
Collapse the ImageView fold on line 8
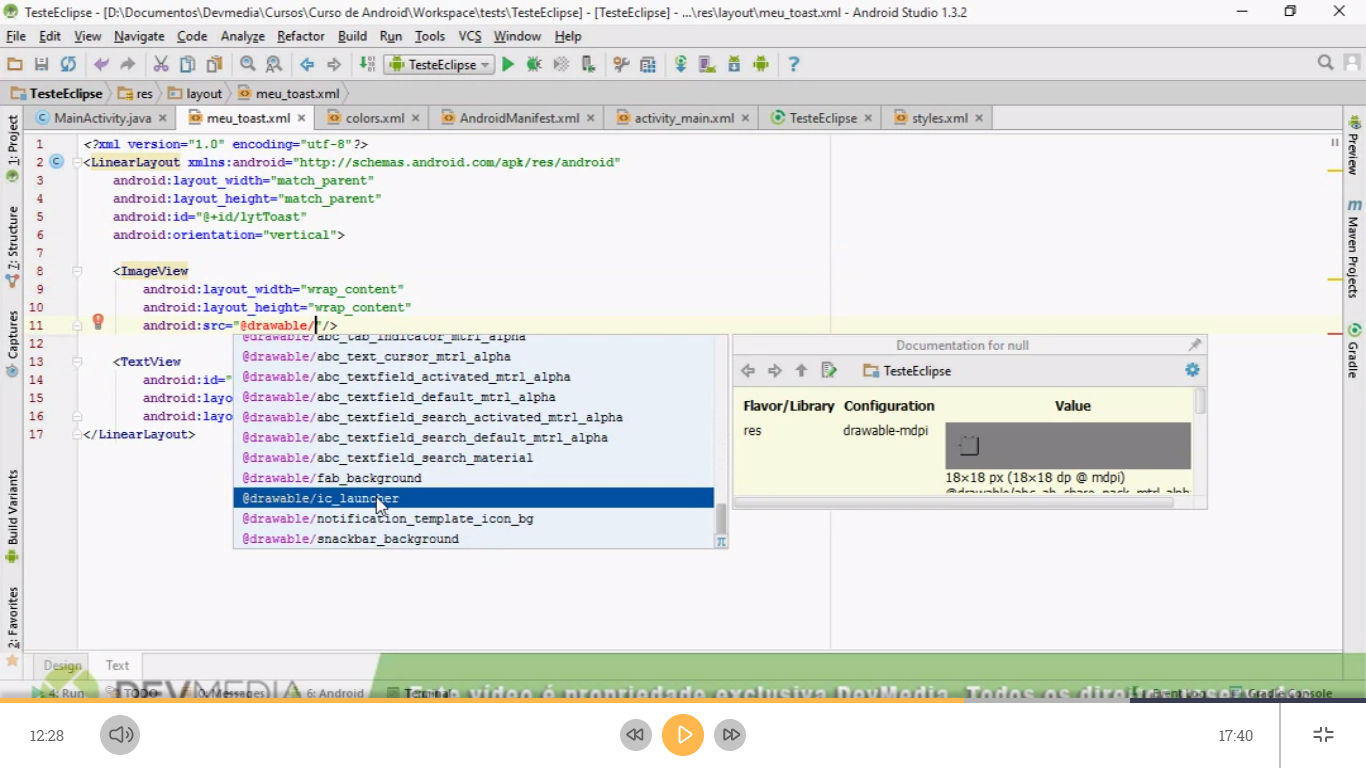(77, 271)
